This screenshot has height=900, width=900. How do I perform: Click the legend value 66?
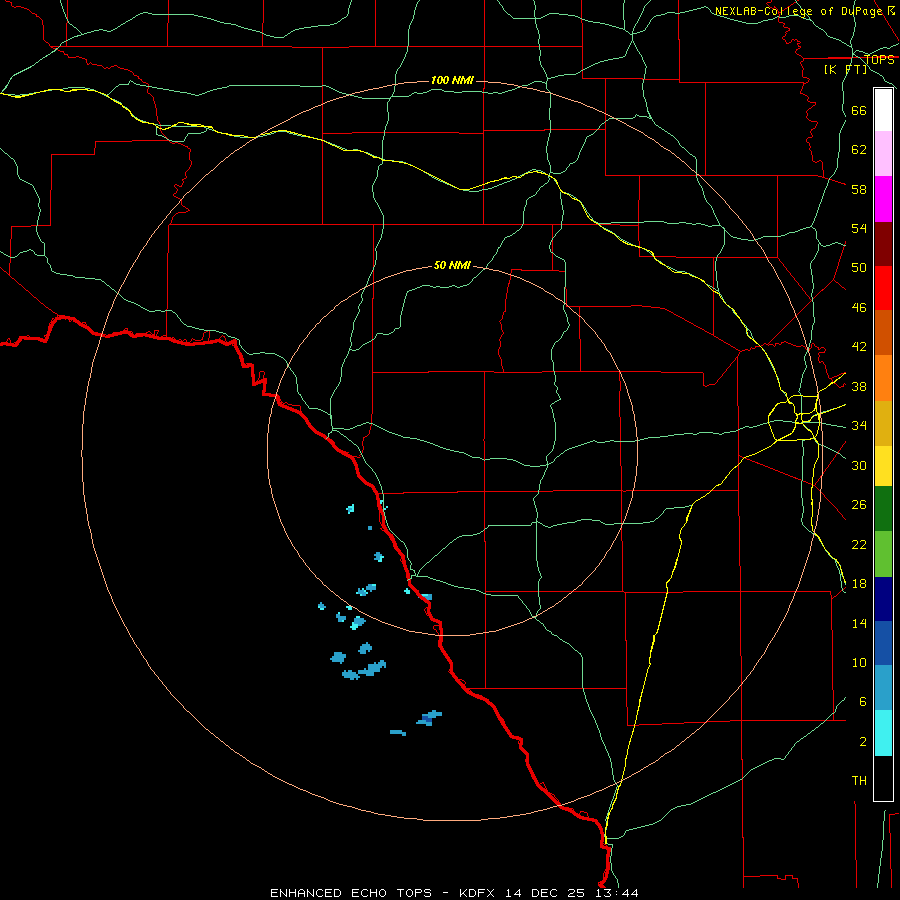[859, 110]
